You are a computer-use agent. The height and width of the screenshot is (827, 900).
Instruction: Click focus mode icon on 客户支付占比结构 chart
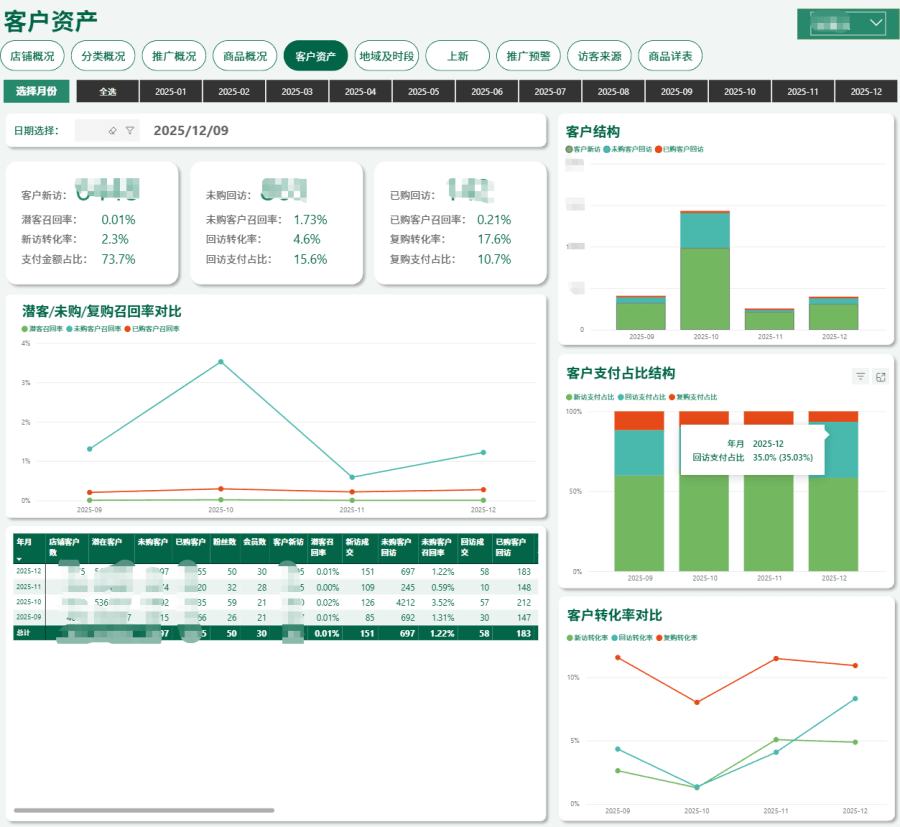point(880,377)
